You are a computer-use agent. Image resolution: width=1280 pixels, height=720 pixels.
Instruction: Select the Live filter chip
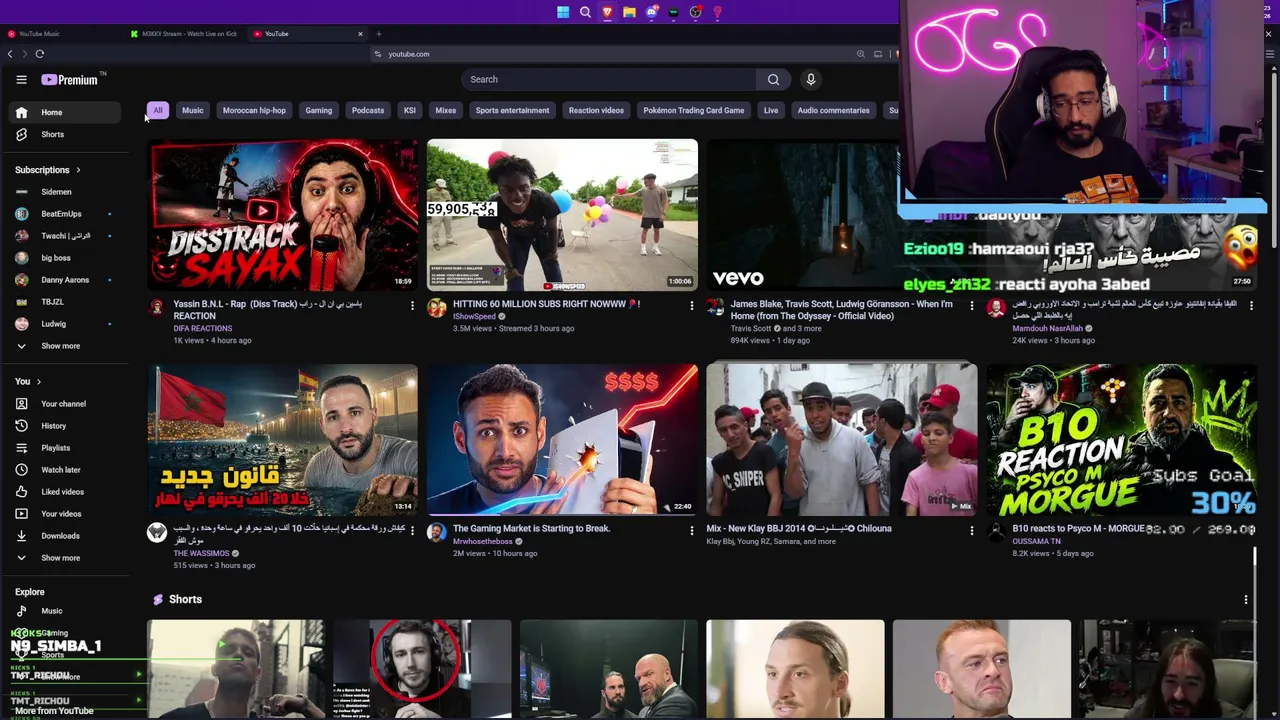point(771,111)
